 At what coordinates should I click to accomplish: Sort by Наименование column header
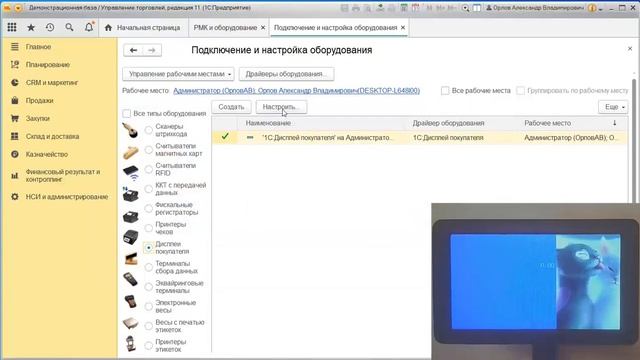click(268, 123)
